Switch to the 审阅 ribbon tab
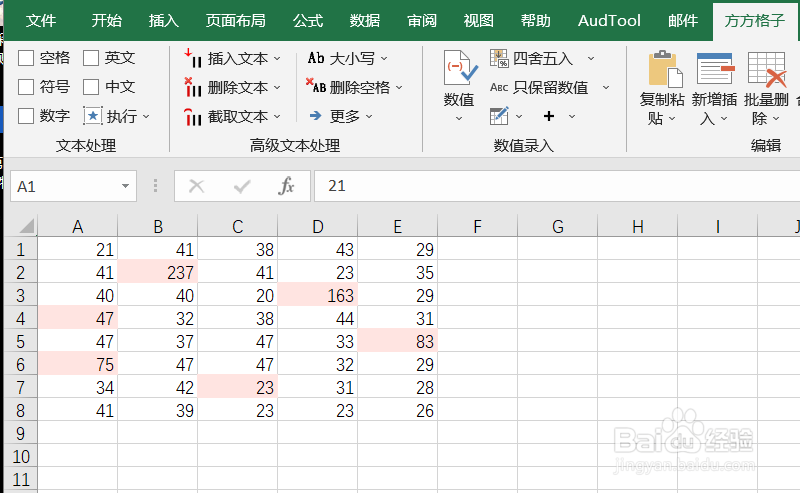The height and width of the screenshot is (493, 800). tap(422, 20)
